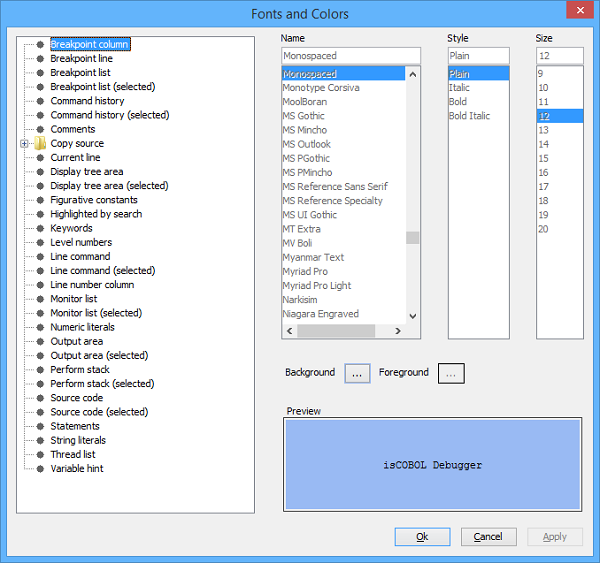This screenshot has height=563, width=600.
Task: Select Breakpoint line in the tree
Action: 81,59
